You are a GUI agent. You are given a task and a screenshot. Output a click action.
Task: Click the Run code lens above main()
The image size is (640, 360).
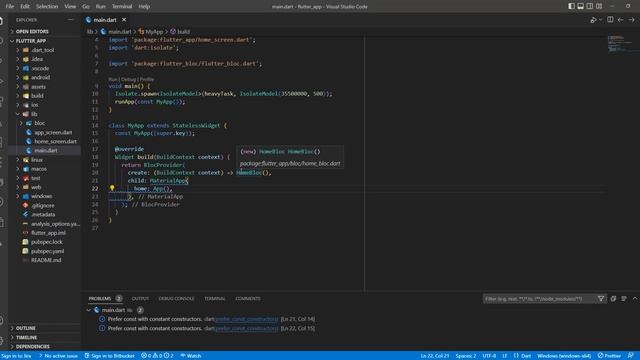(x=113, y=79)
